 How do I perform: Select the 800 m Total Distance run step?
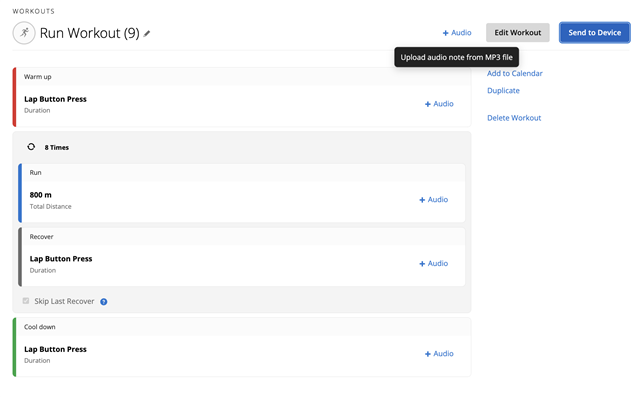(x=243, y=193)
